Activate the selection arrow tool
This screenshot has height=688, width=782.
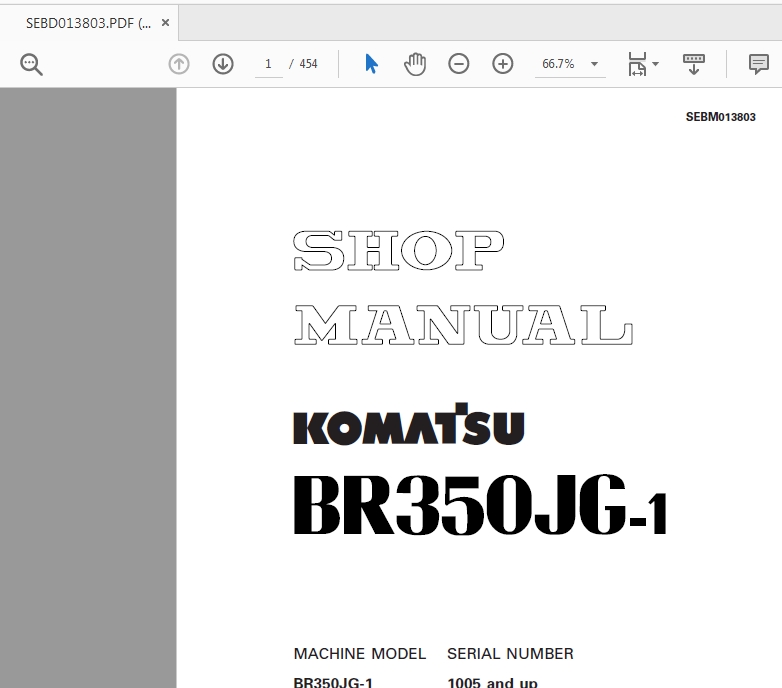(x=372, y=64)
